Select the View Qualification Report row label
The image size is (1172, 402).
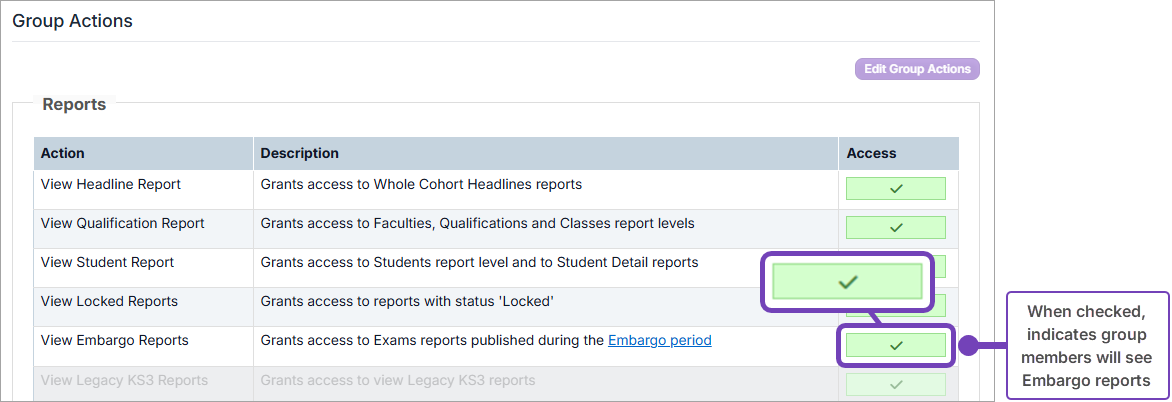click(123, 223)
